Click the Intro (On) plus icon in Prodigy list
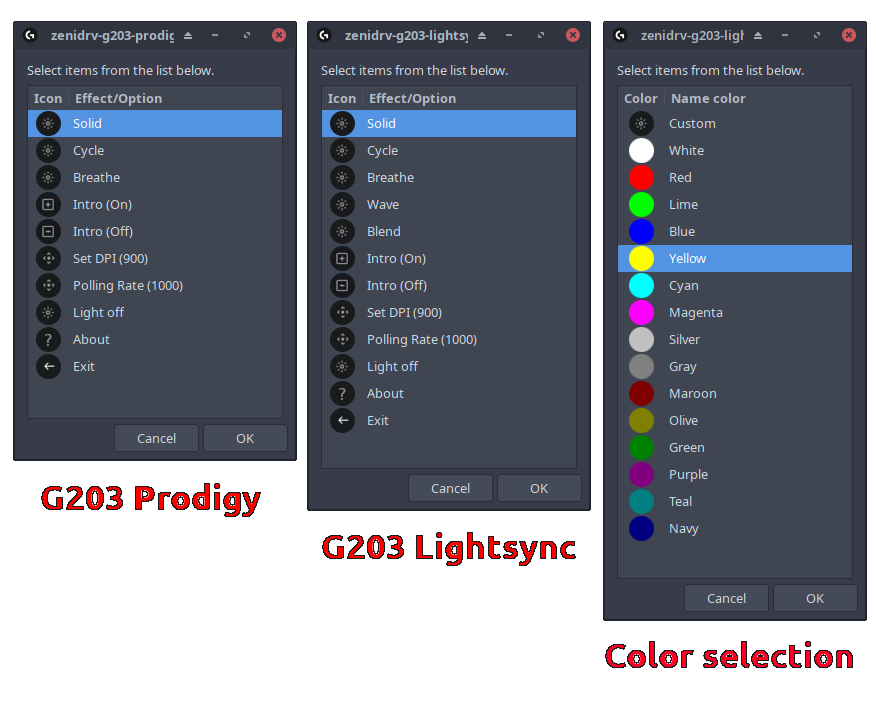The height and width of the screenshot is (702, 876). pos(49,204)
